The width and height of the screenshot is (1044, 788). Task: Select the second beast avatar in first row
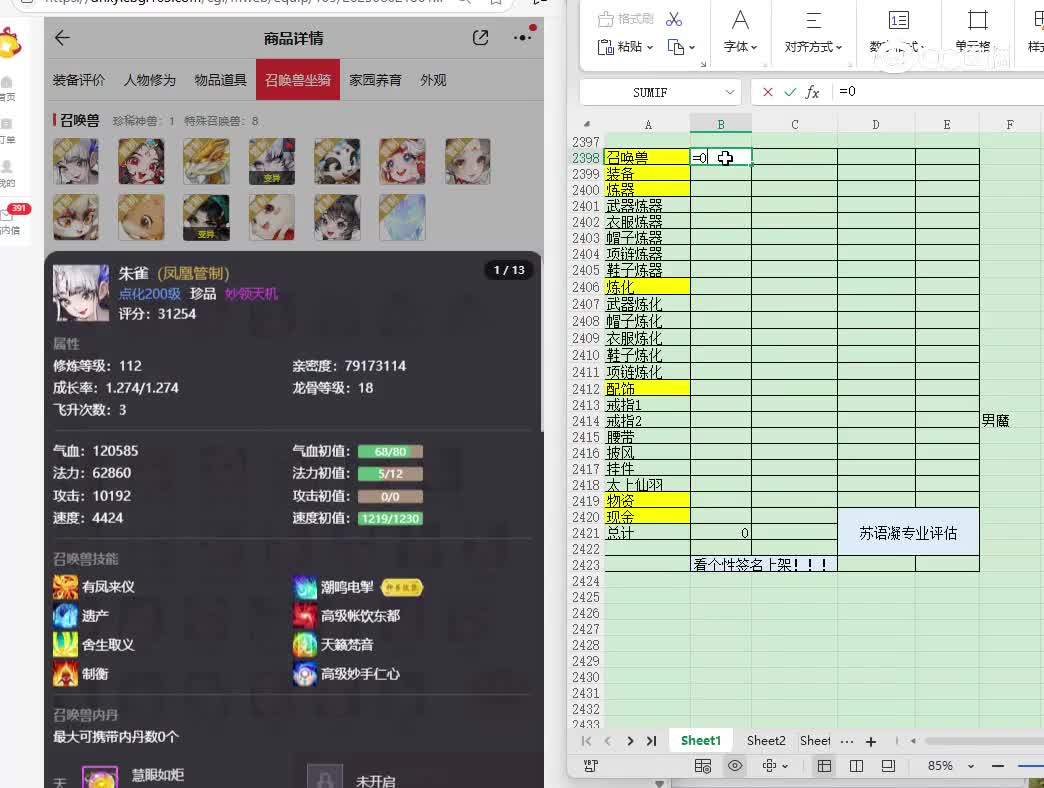(141, 161)
